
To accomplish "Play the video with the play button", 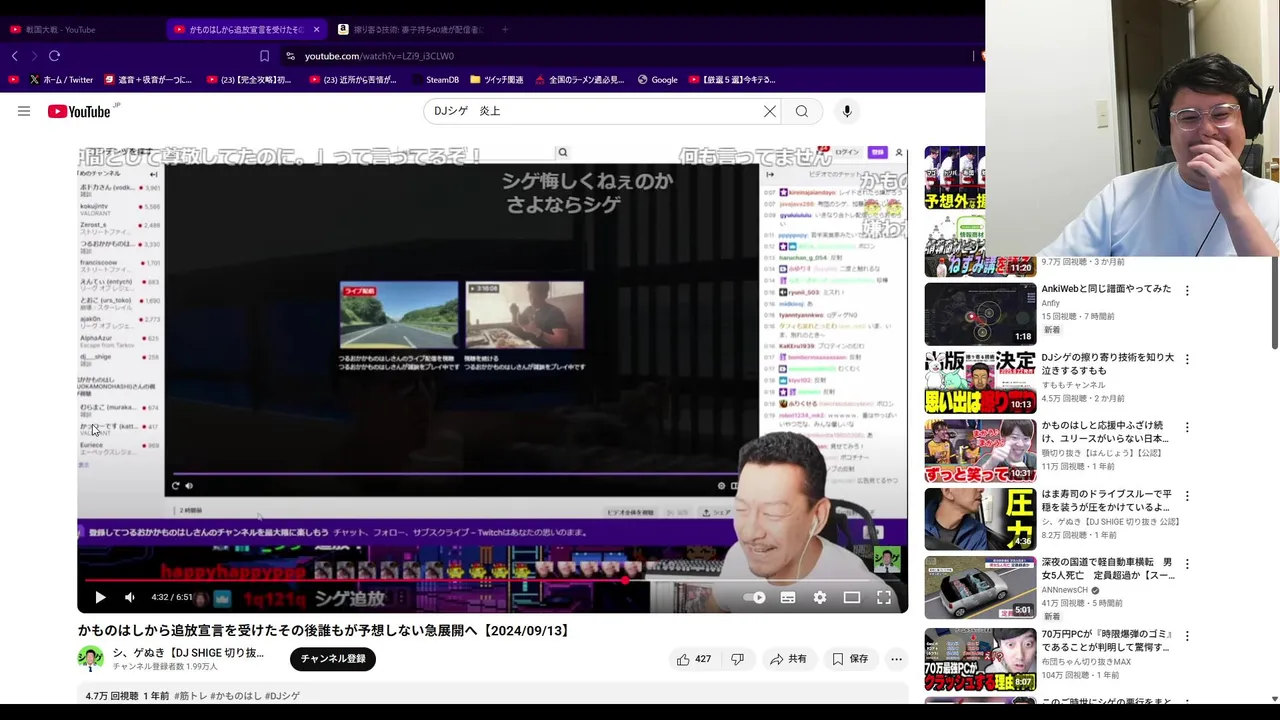I will tap(100, 597).
